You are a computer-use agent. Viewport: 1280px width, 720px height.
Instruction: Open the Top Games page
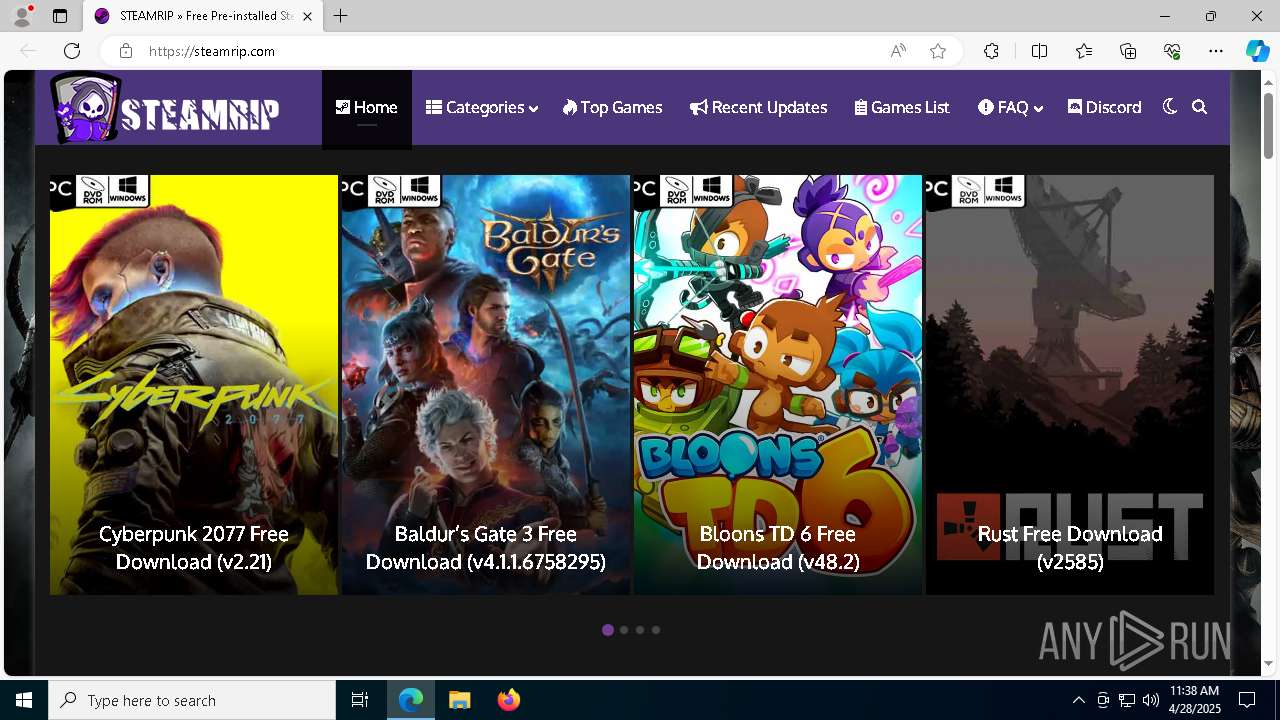pyautogui.click(x=613, y=107)
